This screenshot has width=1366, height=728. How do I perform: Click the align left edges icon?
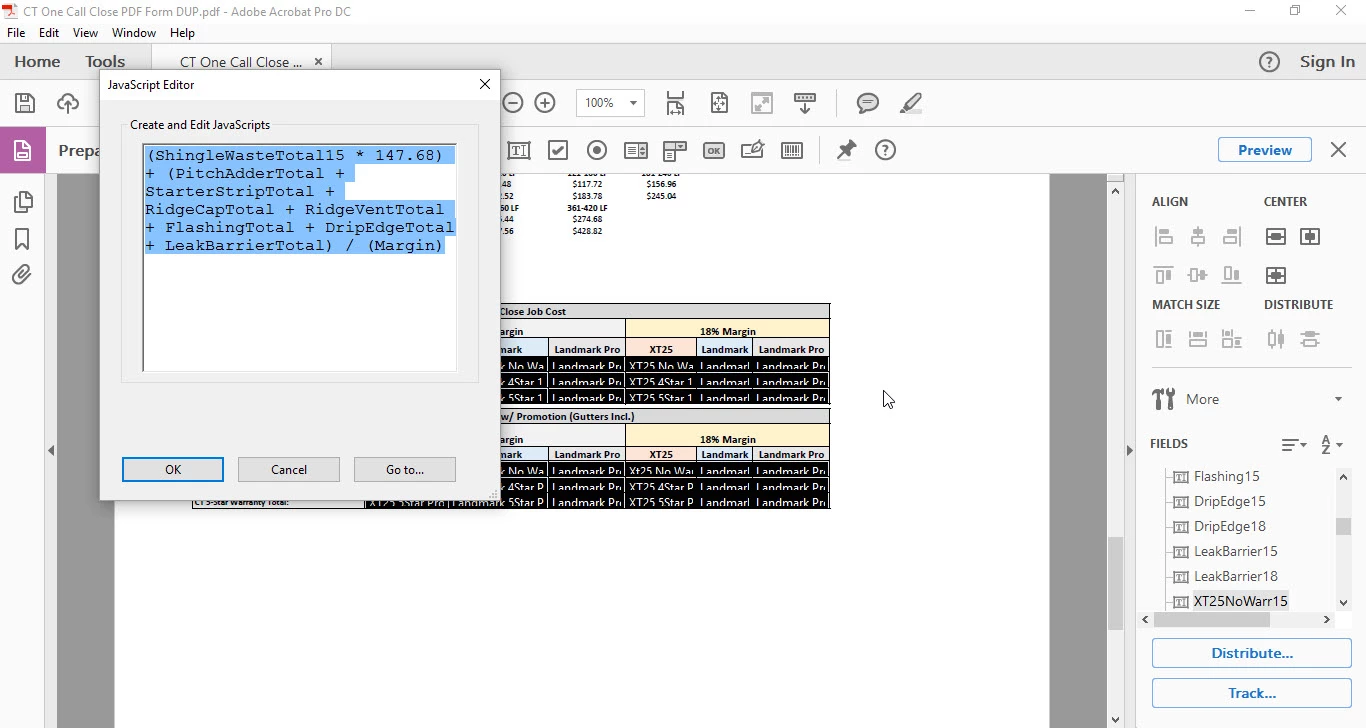[1164, 236]
